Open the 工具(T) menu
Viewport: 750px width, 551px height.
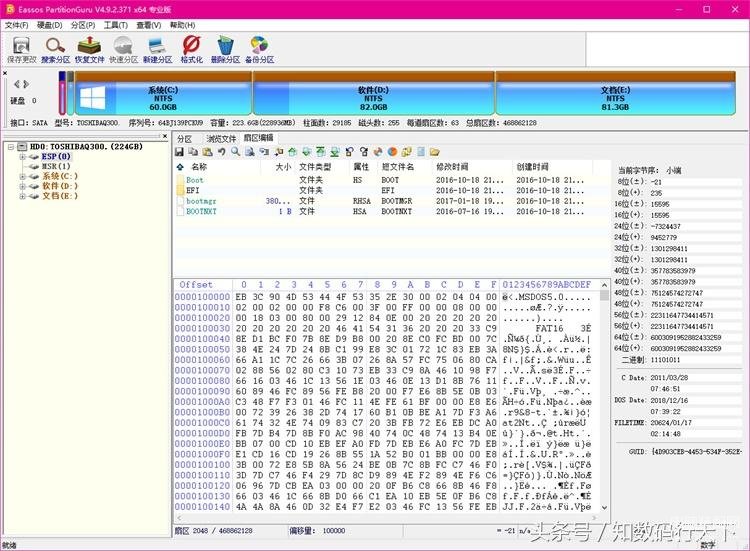pyautogui.click(x=116, y=25)
